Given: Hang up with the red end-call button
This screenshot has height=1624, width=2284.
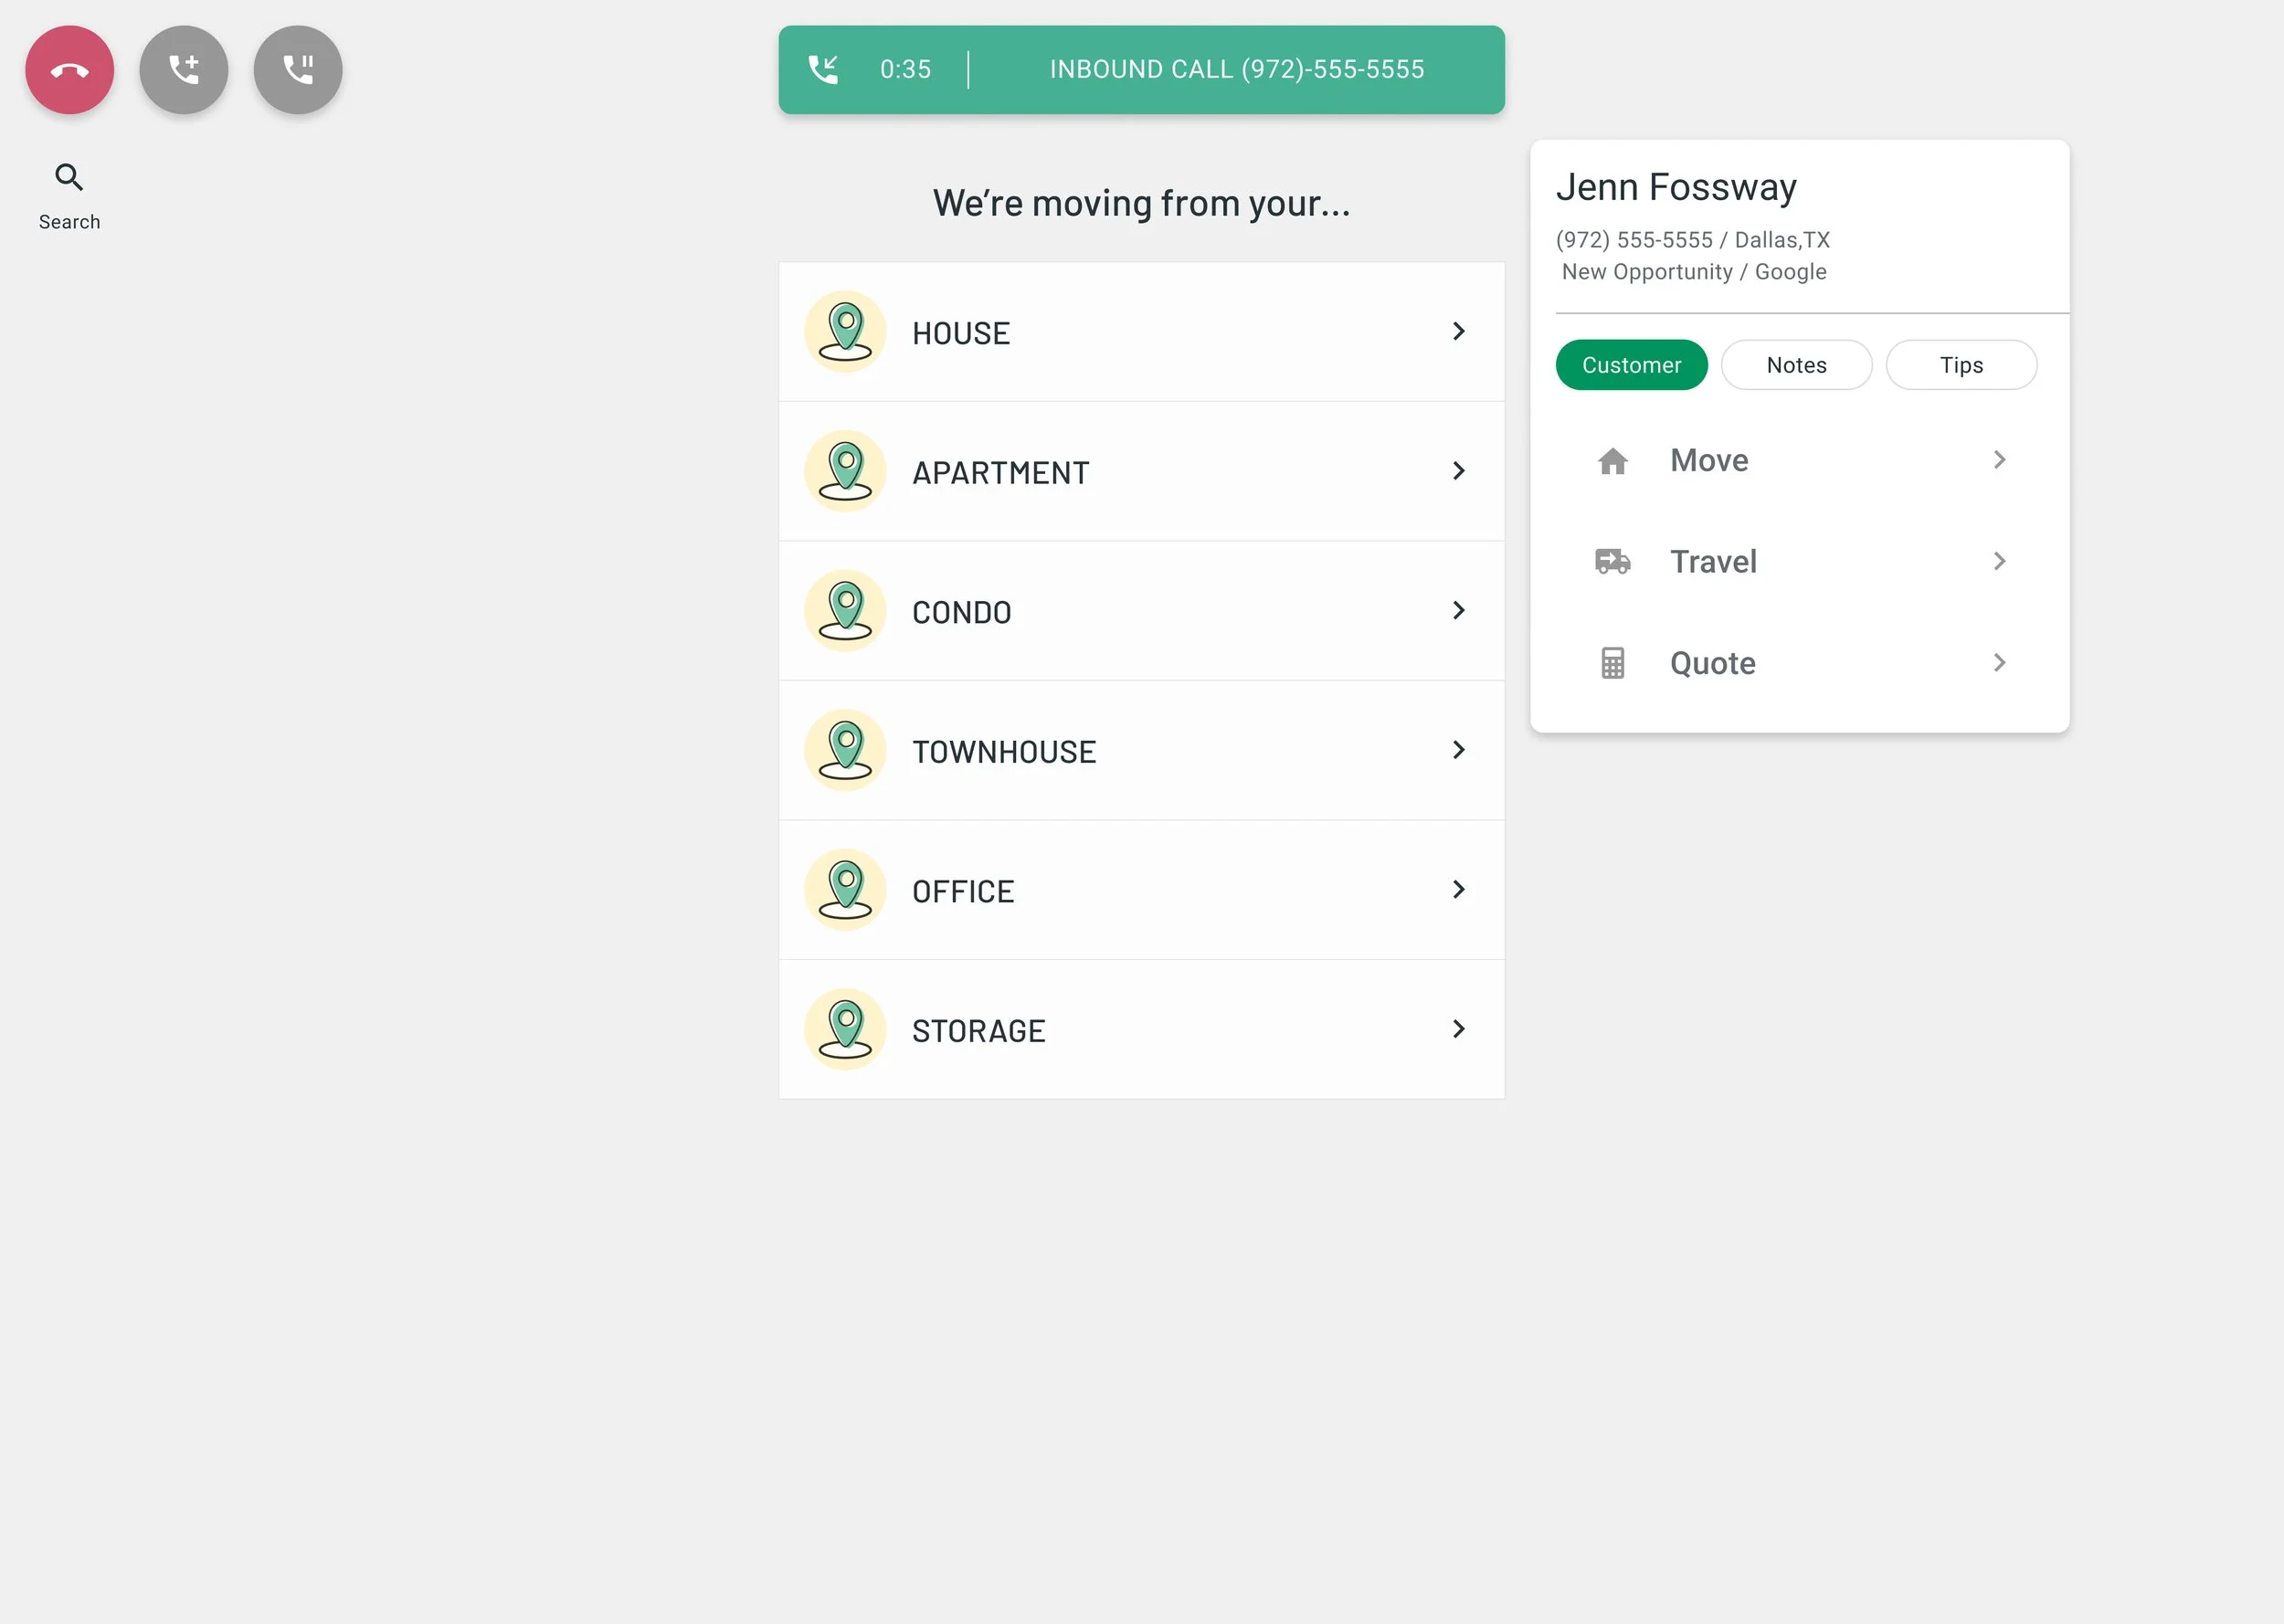Looking at the screenshot, I should point(69,70).
